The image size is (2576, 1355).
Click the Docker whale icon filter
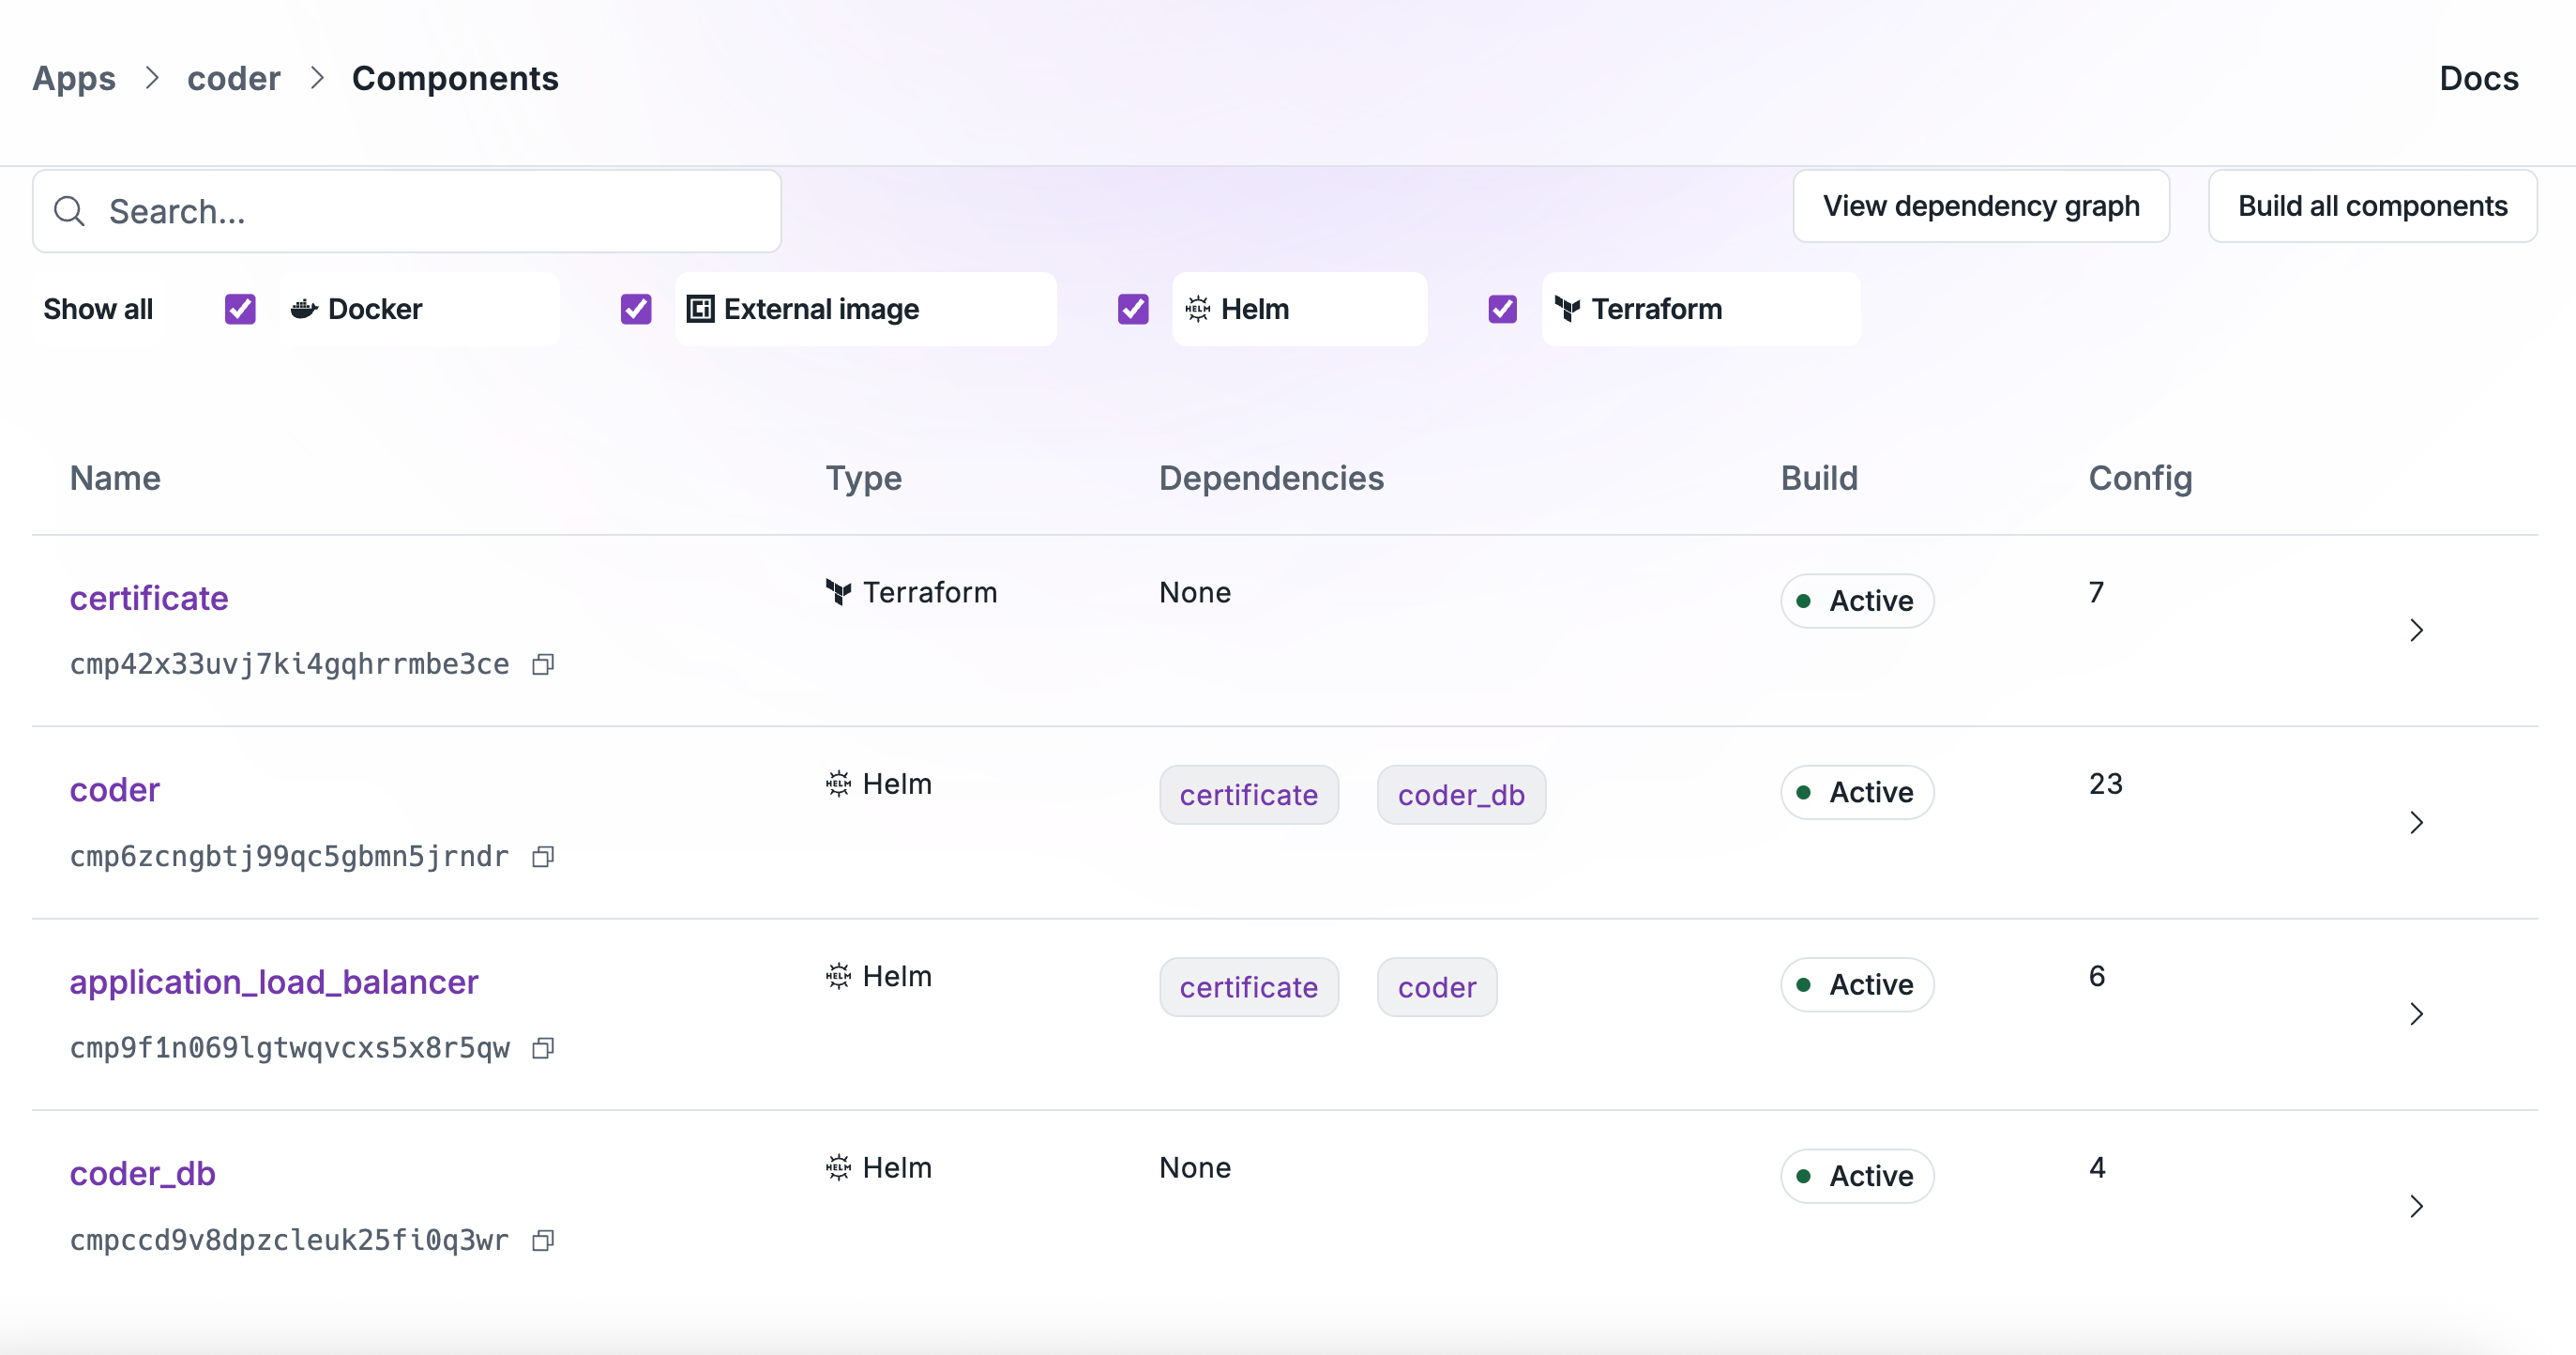click(304, 309)
